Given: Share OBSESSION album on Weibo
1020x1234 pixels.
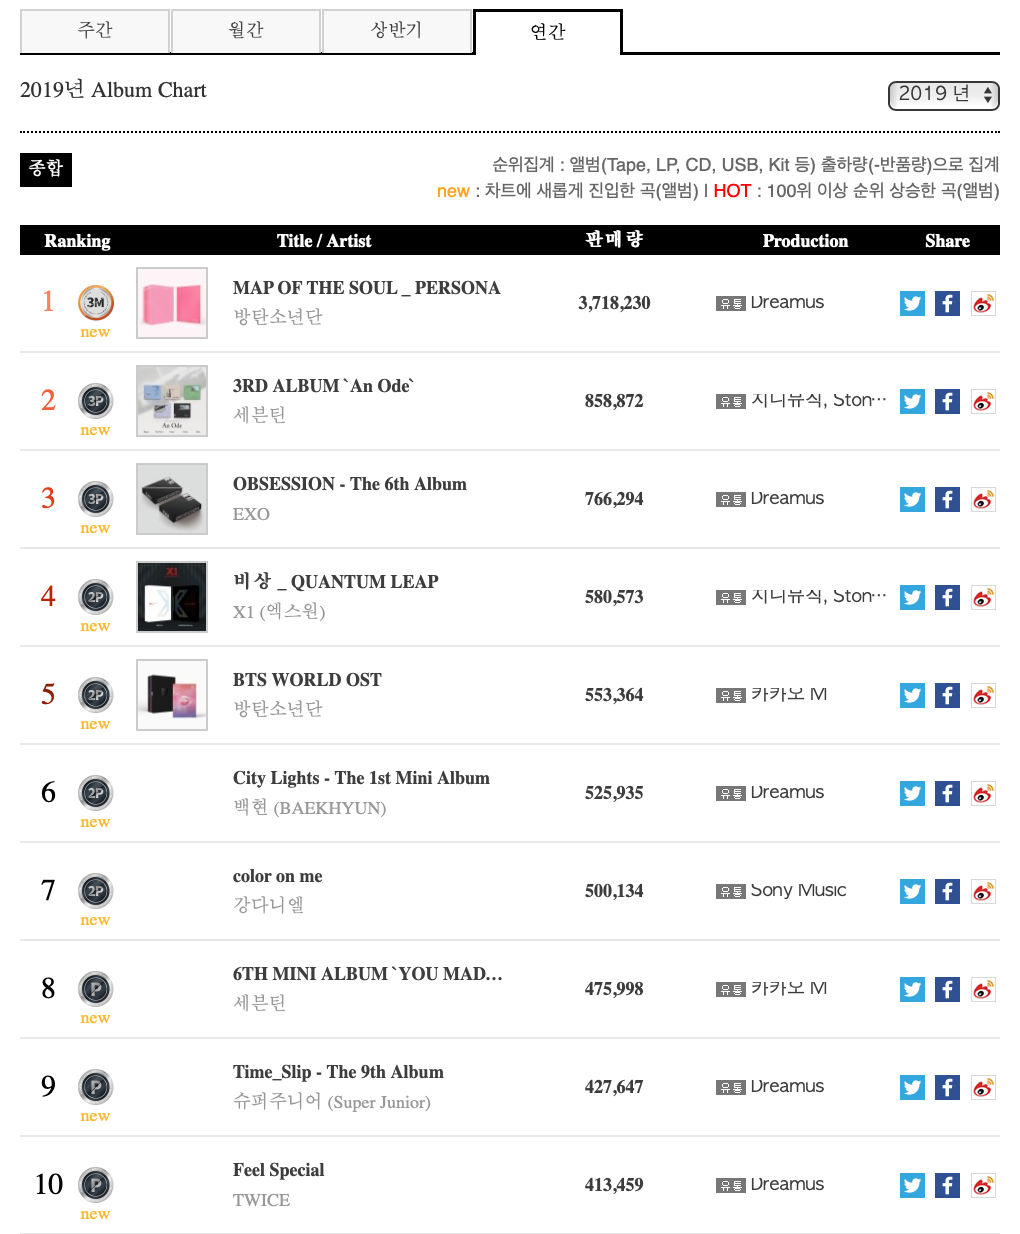Looking at the screenshot, I should [x=983, y=499].
